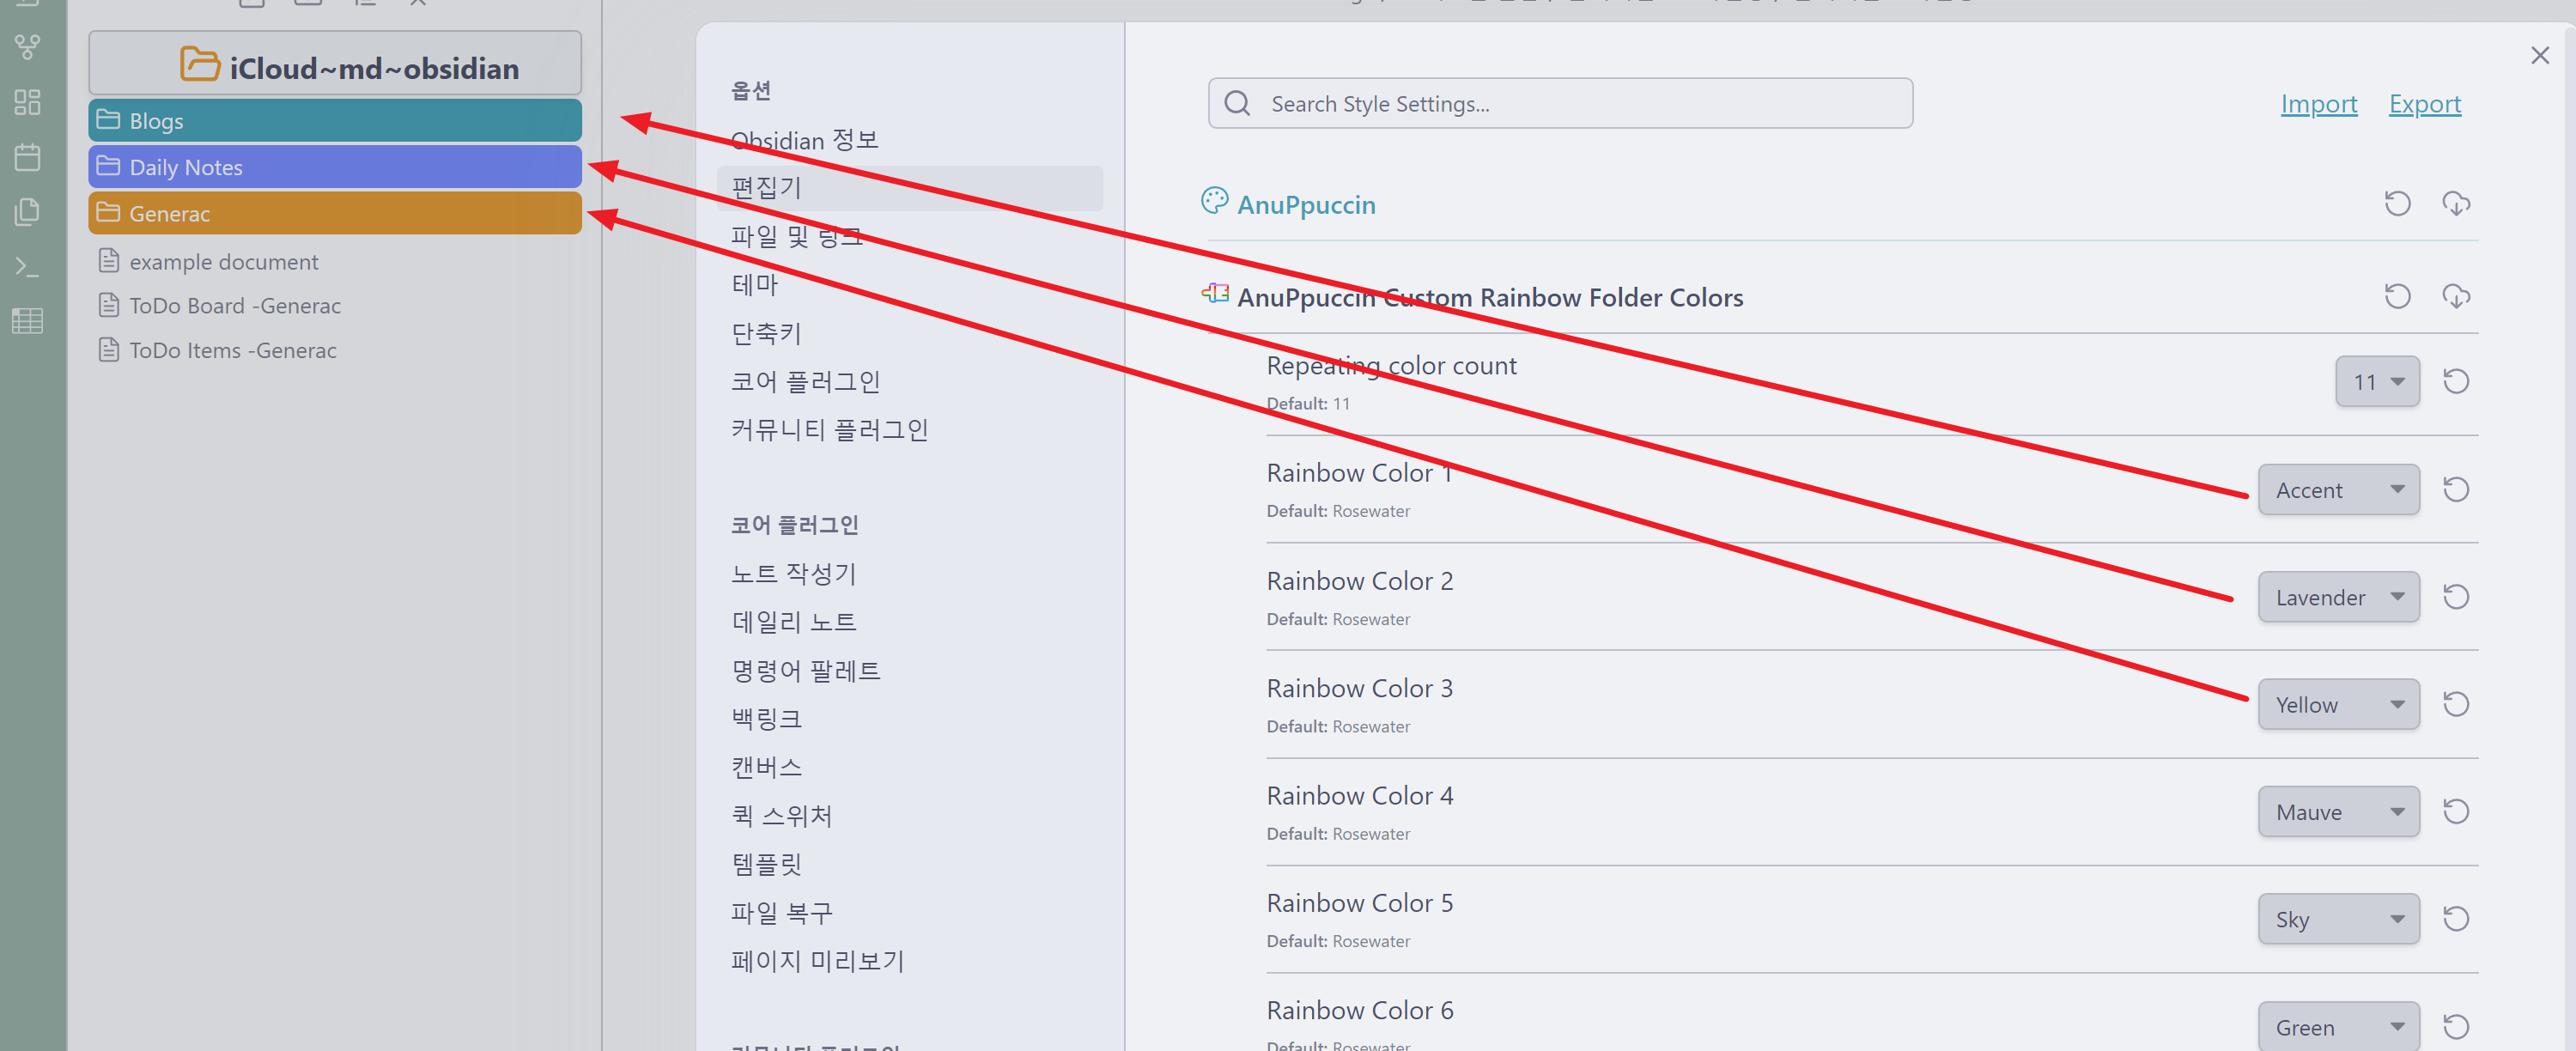Click the templates copy icon in ribbon
The height and width of the screenshot is (1051, 2576).
point(28,211)
